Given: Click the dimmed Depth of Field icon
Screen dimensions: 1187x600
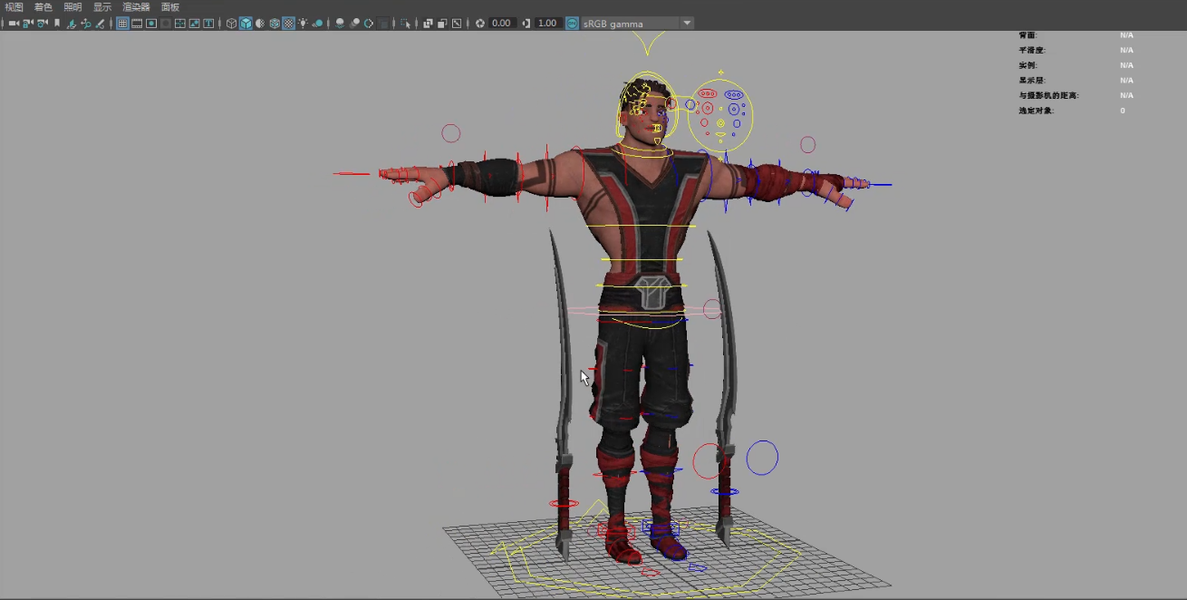Looking at the screenshot, I should coord(384,23).
